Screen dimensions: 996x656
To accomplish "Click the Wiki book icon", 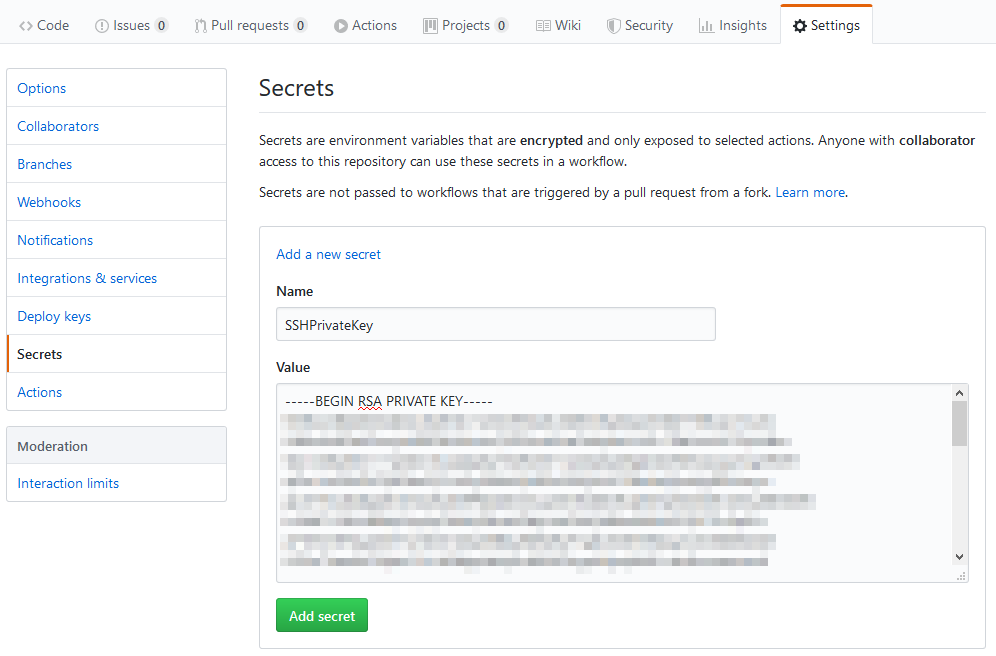I will [x=543, y=26].
